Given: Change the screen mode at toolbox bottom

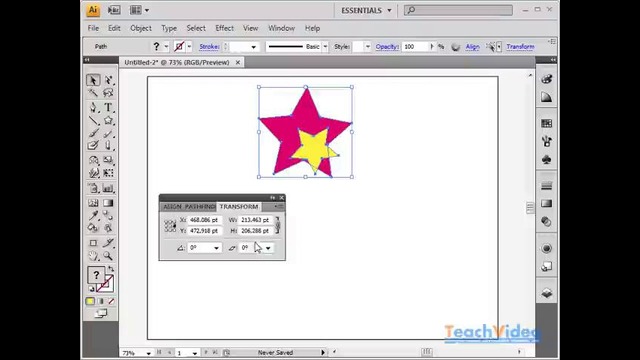Looking at the screenshot, I should [100, 313].
